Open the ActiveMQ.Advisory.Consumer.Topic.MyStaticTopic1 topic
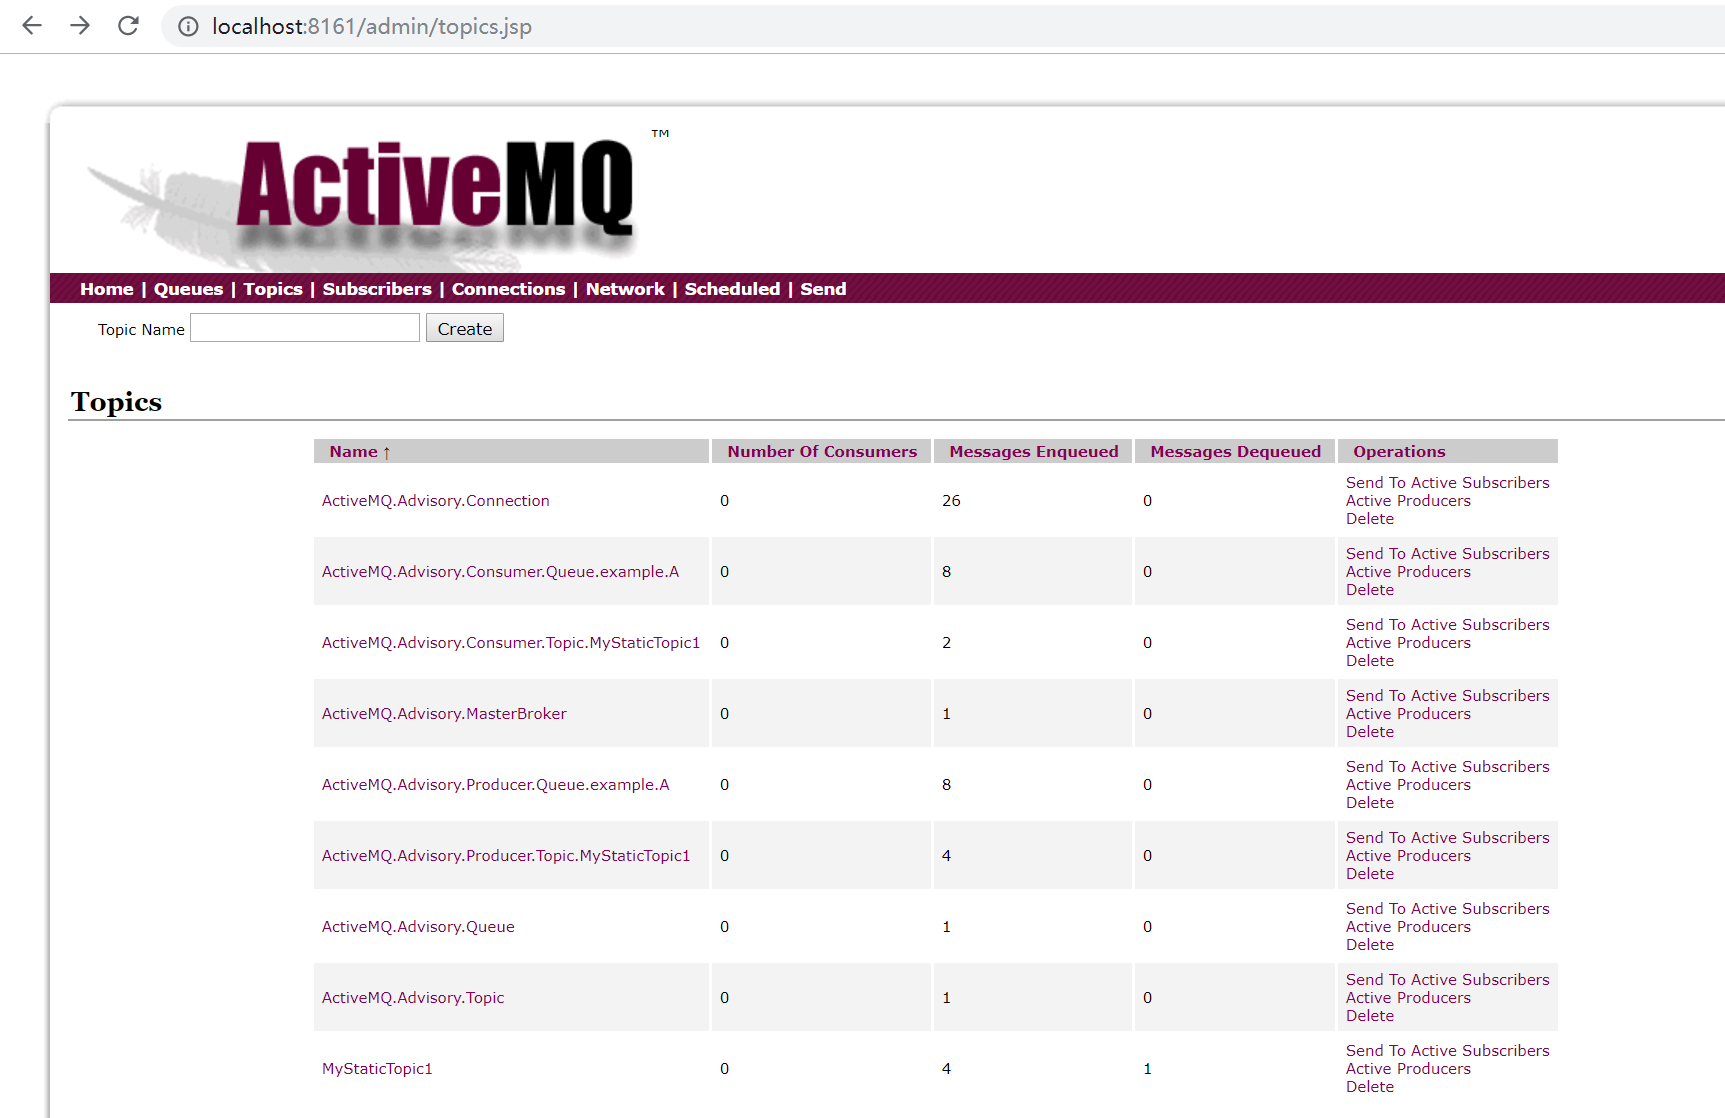Screen dimensions: 1725x1118 pos(511,643)
